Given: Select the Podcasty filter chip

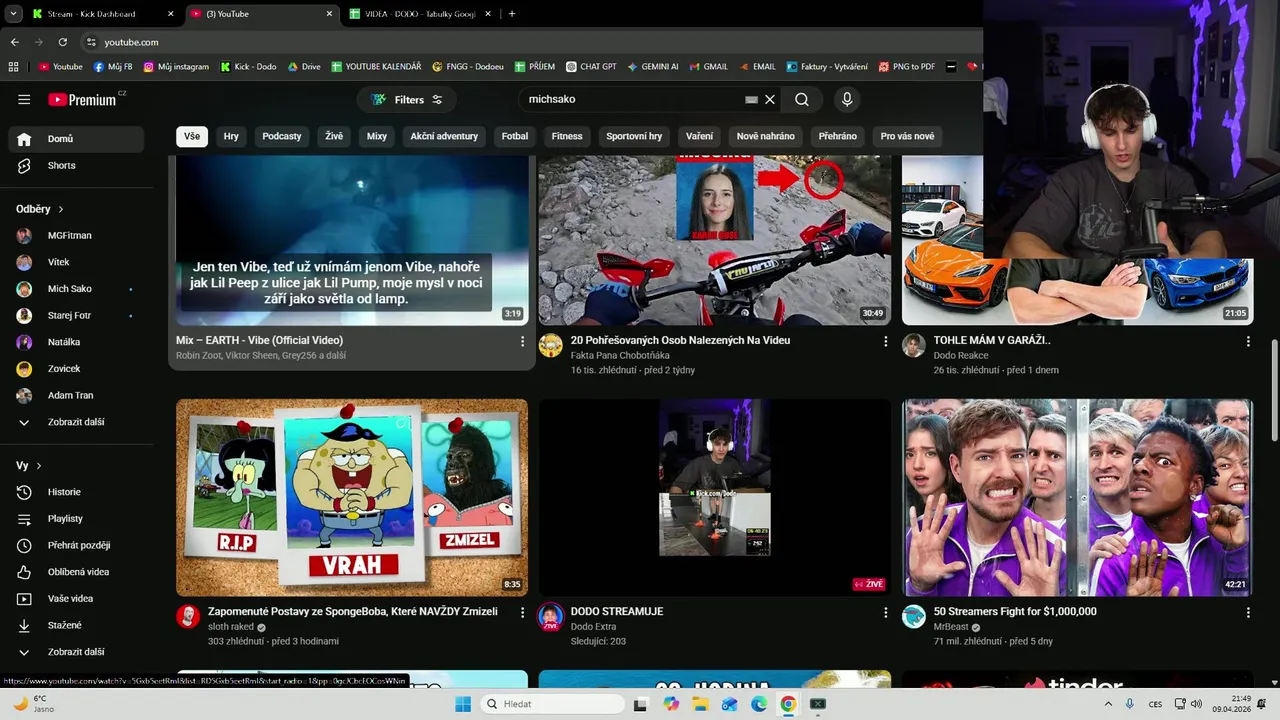Looking at the screenshot, I should coord(282,136).
